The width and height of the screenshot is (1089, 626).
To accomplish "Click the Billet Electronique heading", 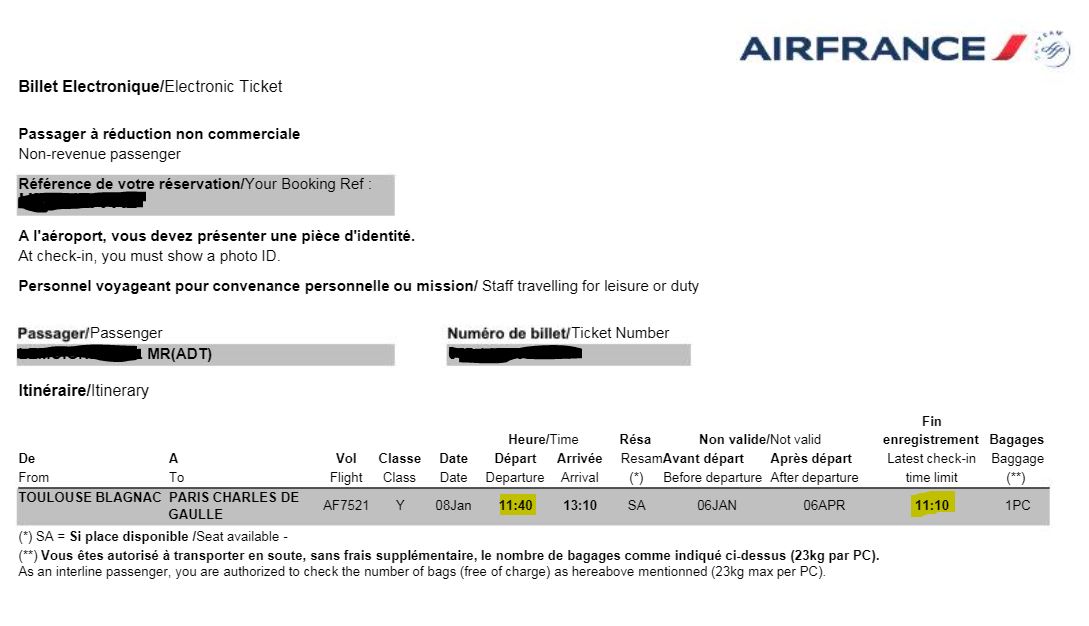I will (x=150, y=86).
